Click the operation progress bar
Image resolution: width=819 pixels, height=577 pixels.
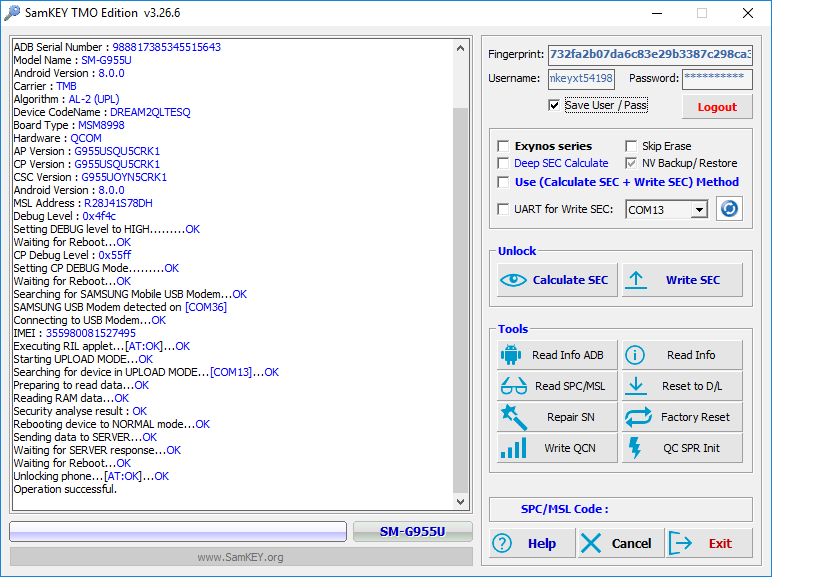(x=178, y=532)
